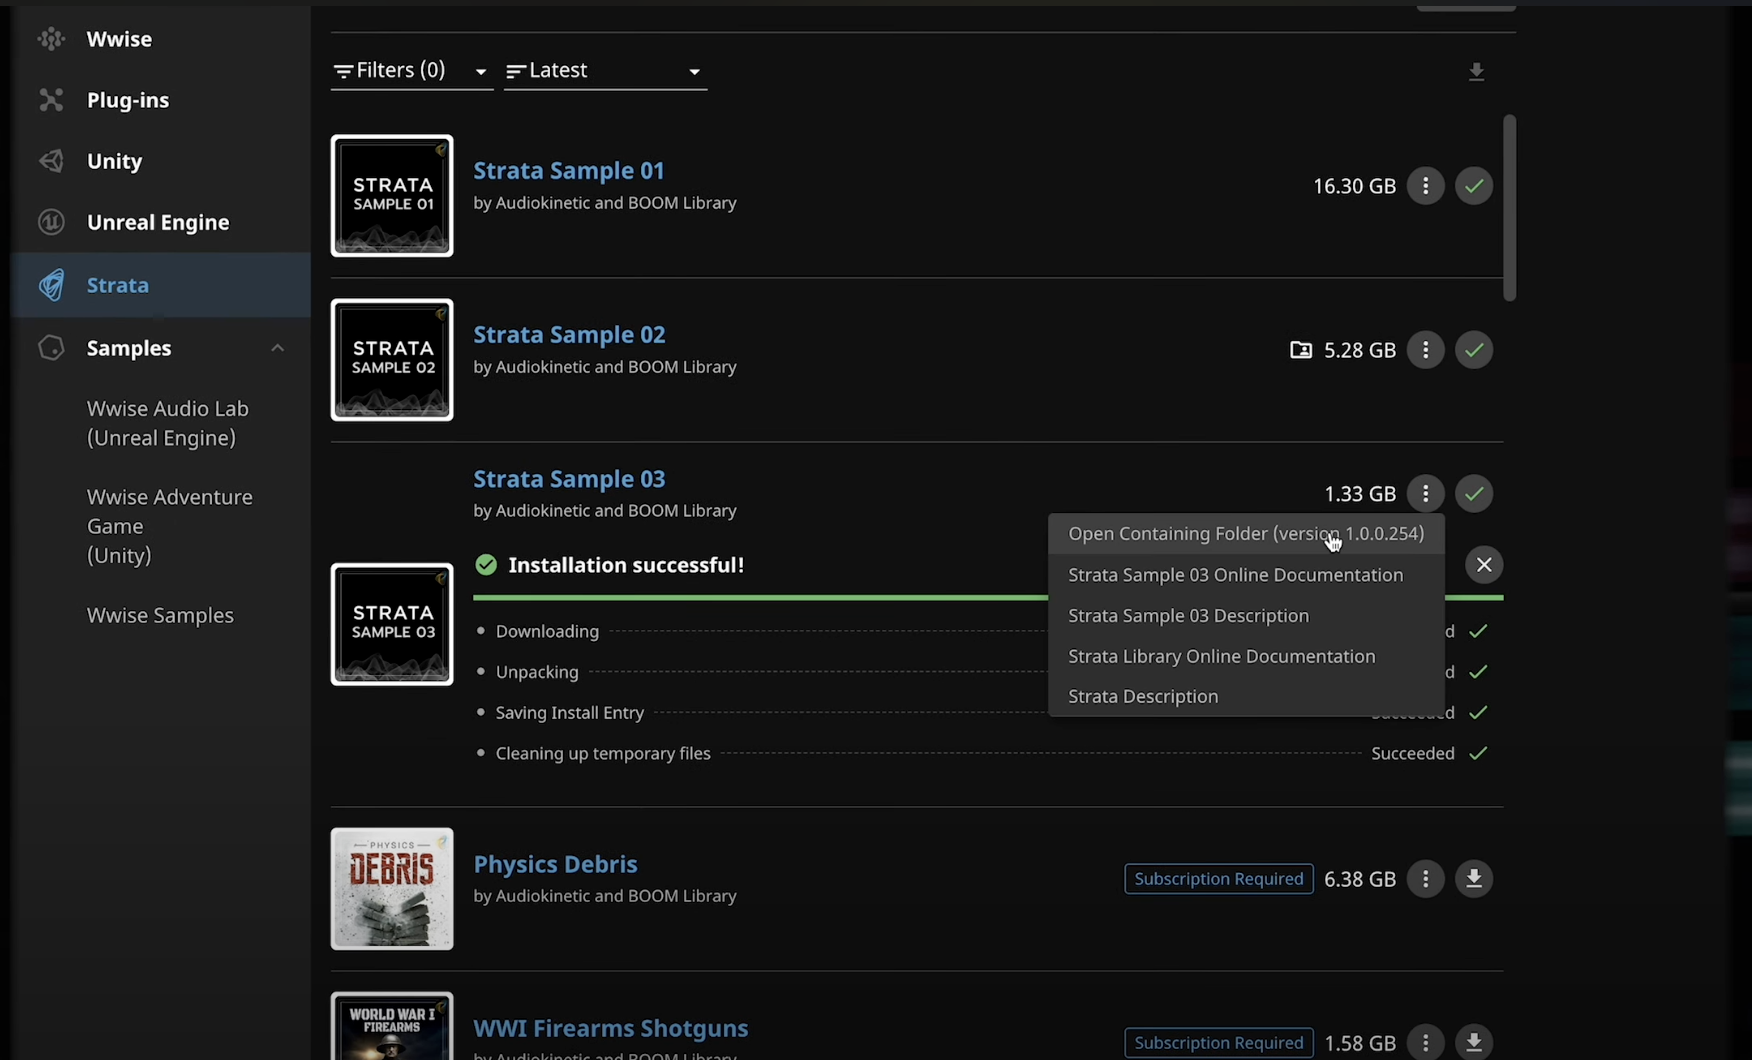
Task: Click the 'Saving Install Entry' step text
Action: (570, 713)
